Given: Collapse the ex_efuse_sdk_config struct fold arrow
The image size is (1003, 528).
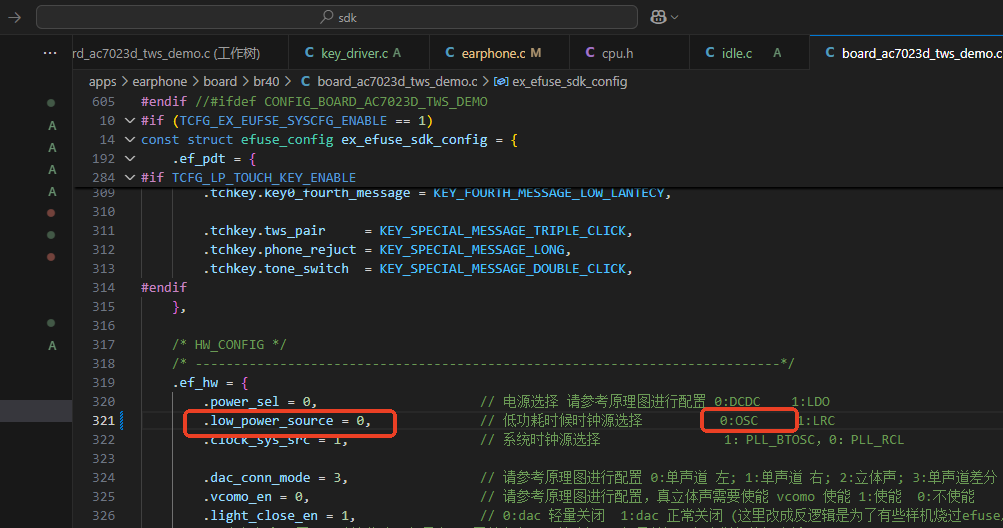Looking at the screenshot, I should [130, 140].
